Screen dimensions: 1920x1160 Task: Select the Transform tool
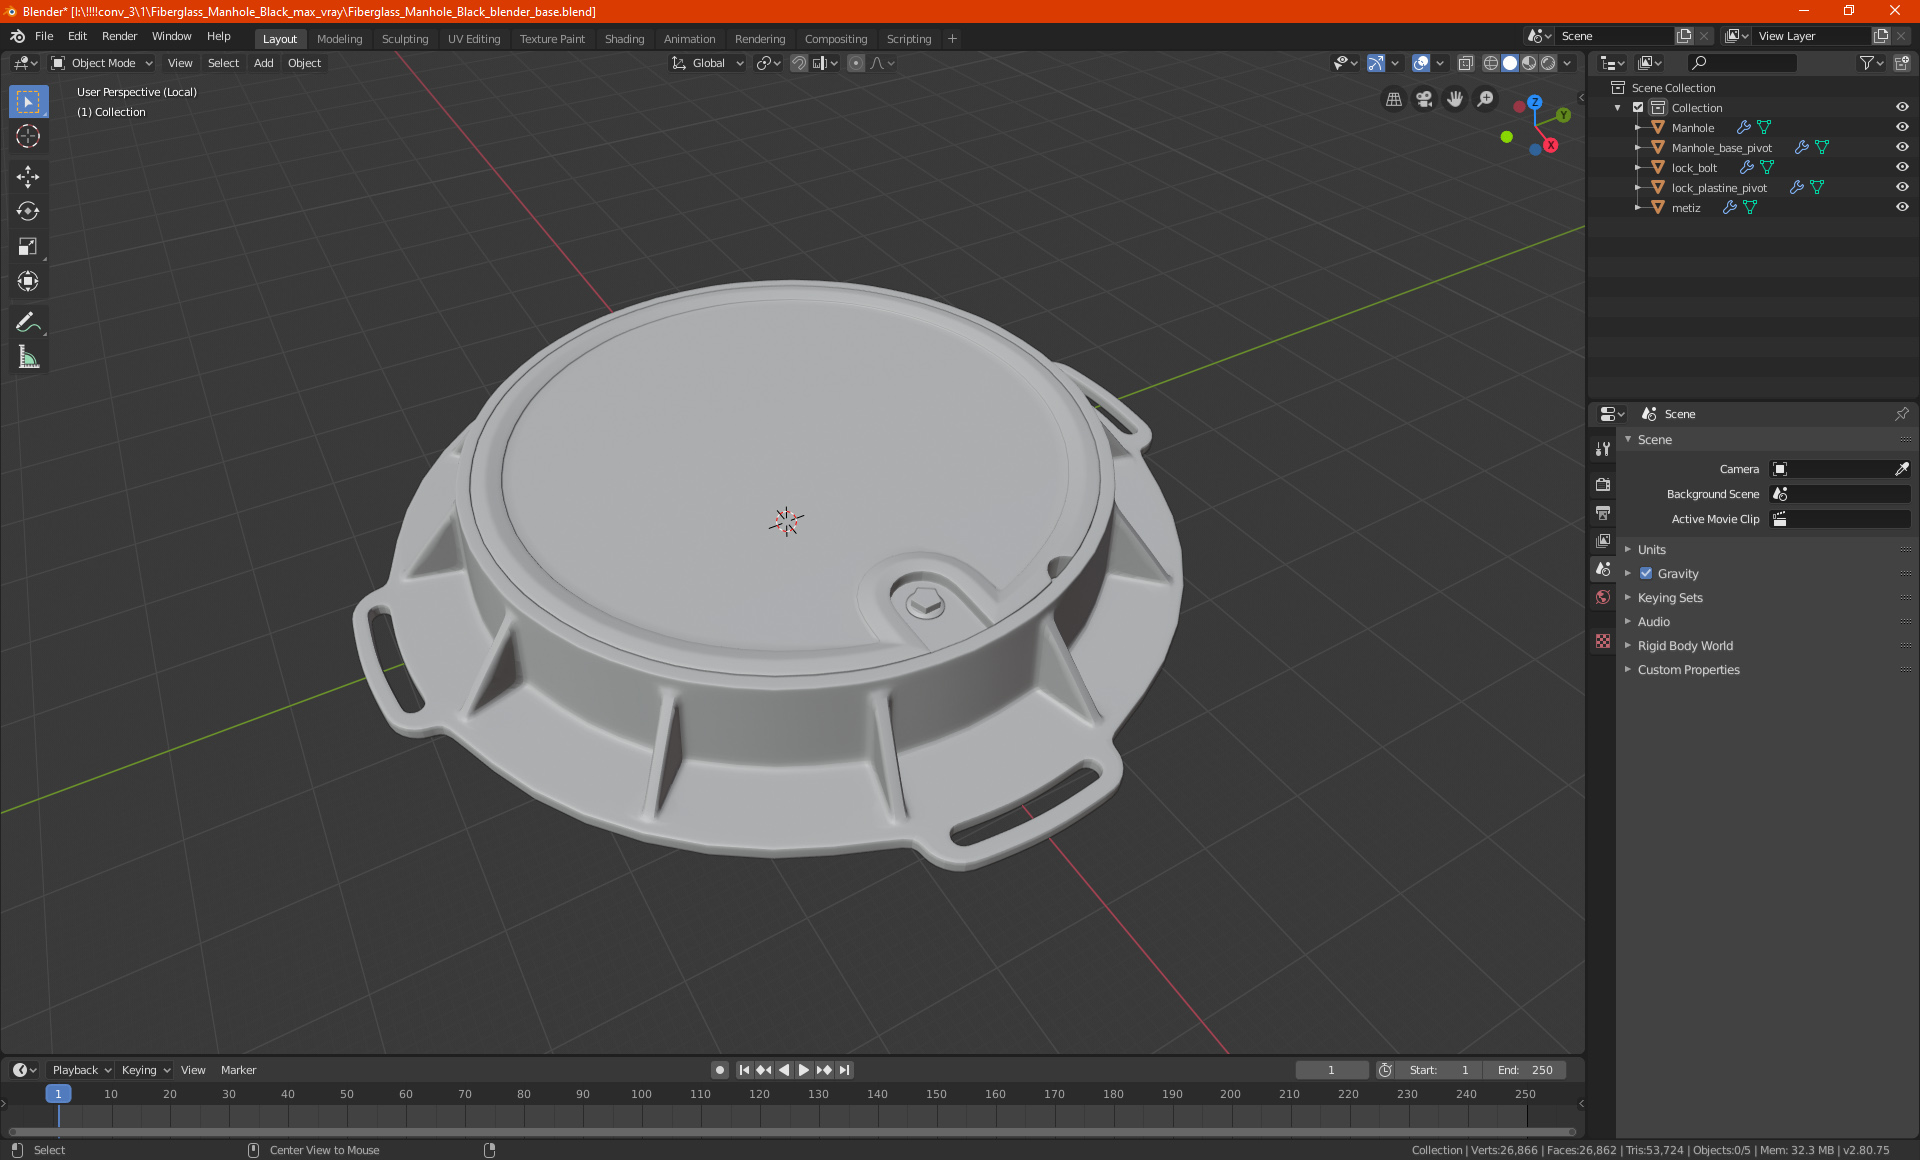click(28, 282)
